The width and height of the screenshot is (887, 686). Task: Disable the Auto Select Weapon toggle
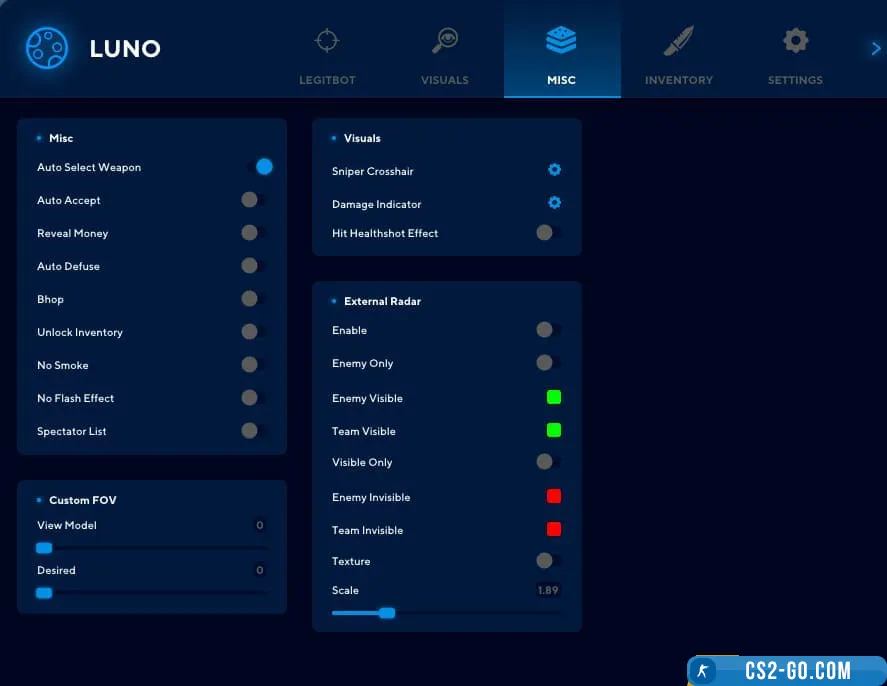coord(259,167)
